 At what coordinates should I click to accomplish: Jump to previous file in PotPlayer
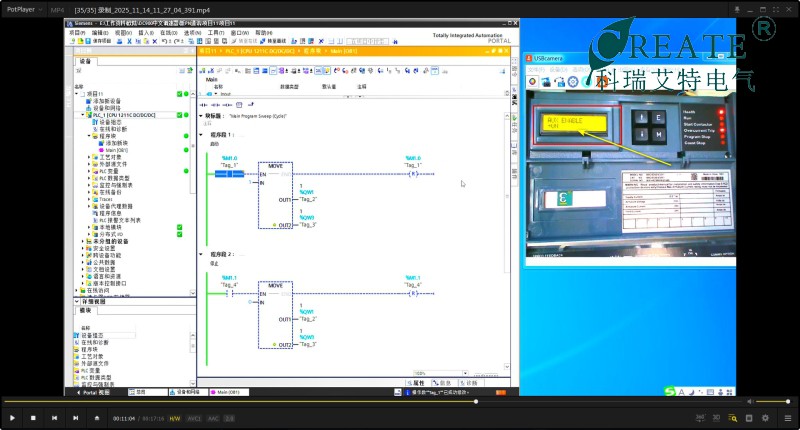click(x=55, y=418)
